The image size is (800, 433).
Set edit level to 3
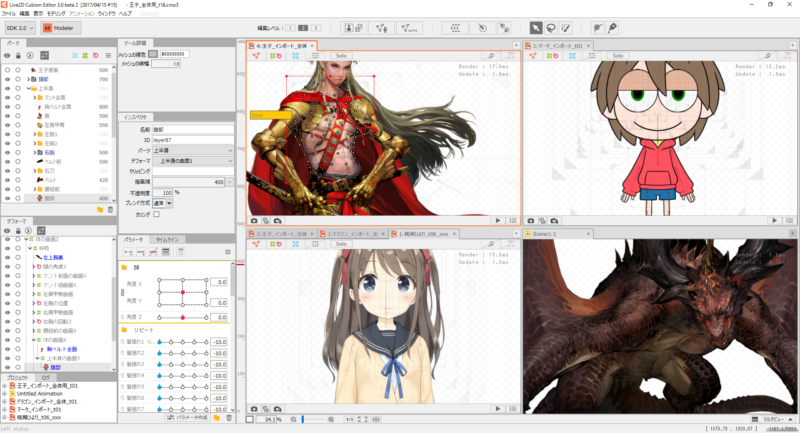click(x=315, y=28)
